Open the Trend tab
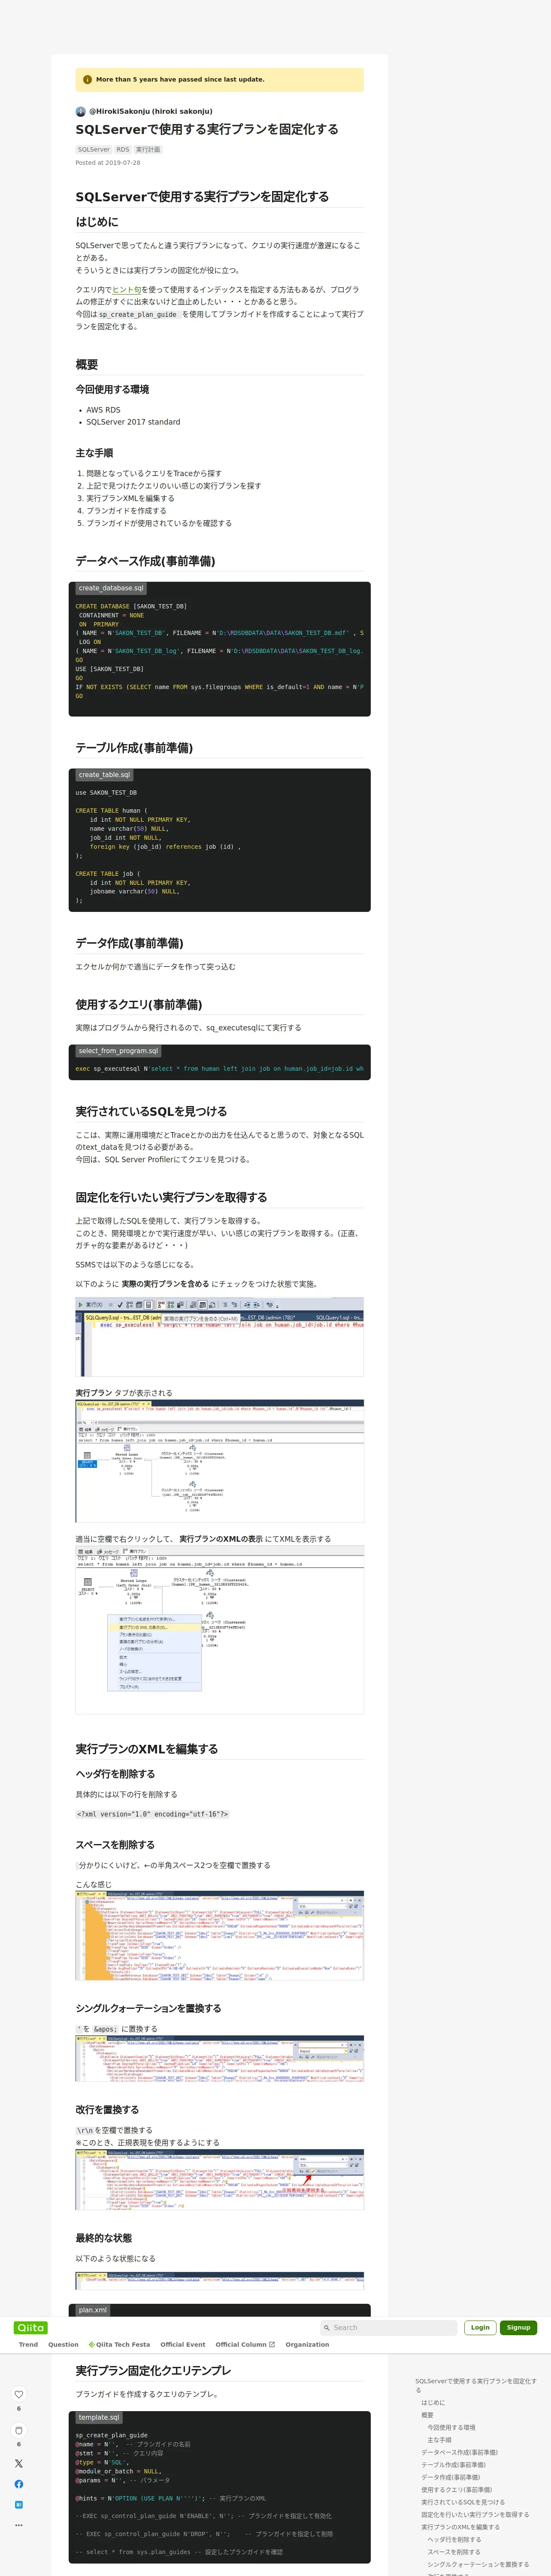The image size is (551, 2576). pyautogui.click(x=28, y=2344)
